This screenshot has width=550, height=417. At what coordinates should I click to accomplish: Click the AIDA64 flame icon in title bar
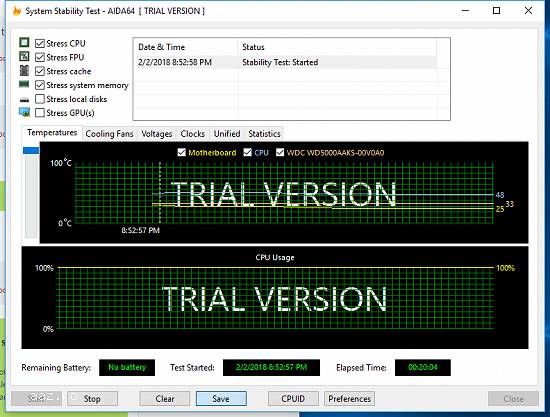(16, 11)
